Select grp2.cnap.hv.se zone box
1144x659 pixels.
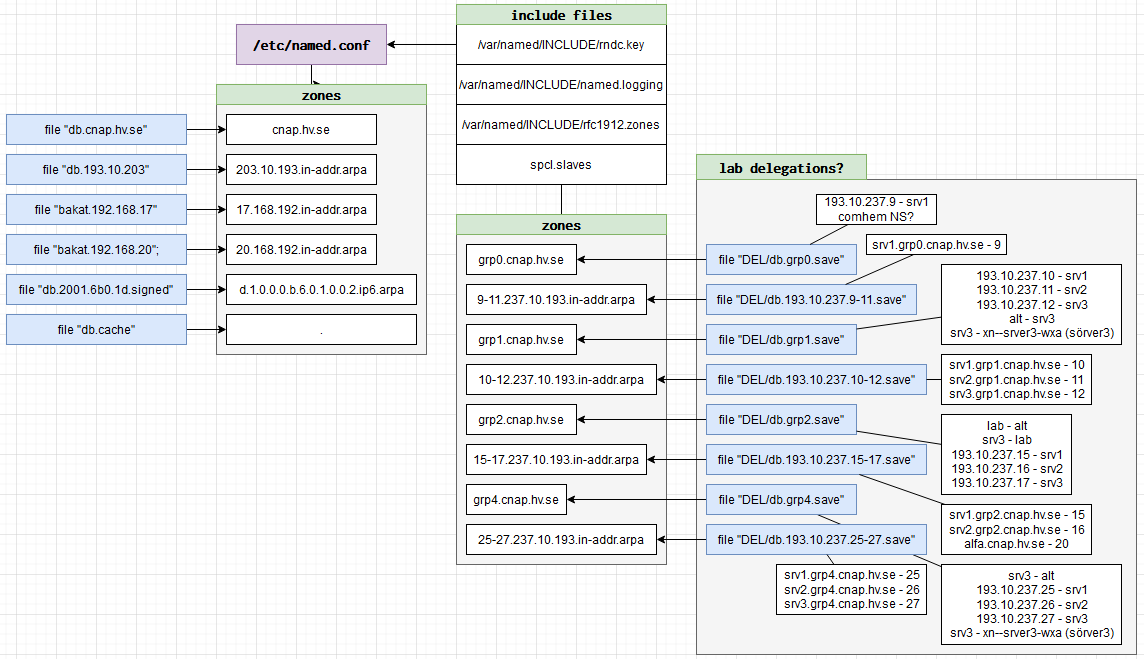coord(521,420)
